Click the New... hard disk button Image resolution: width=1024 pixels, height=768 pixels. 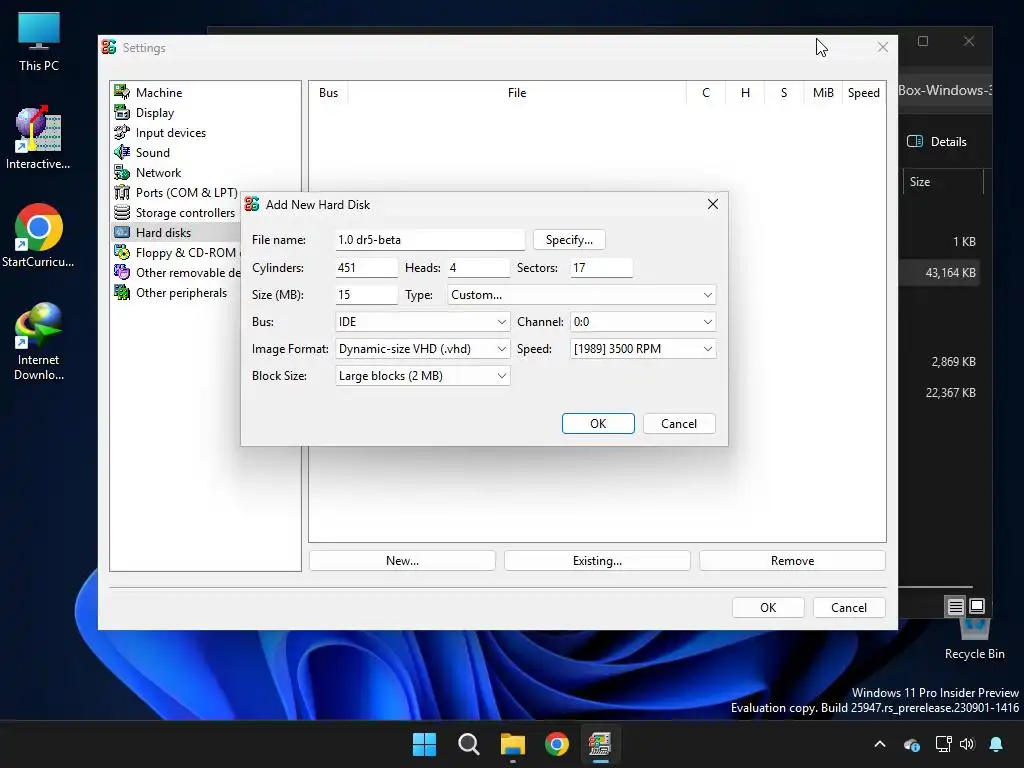402,561
